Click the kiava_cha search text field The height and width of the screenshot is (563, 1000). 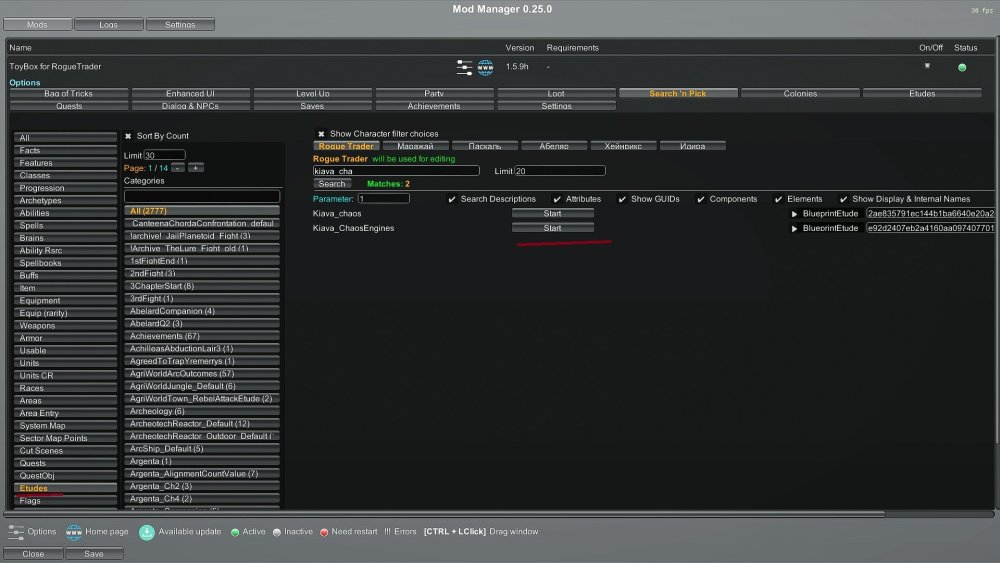(396, 171)
